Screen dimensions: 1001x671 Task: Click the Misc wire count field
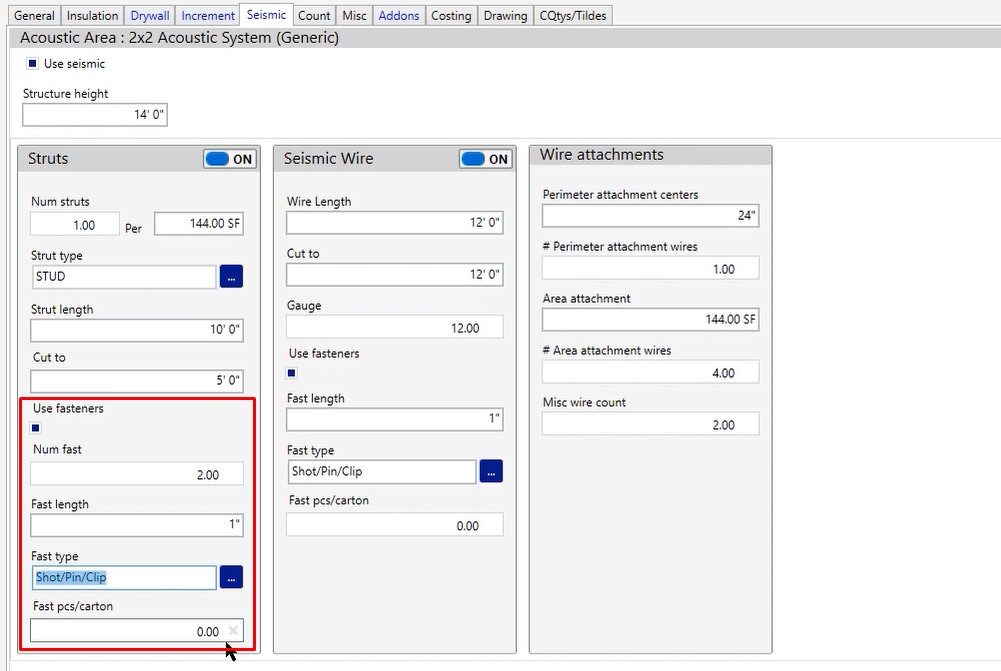tap(650, 425)
